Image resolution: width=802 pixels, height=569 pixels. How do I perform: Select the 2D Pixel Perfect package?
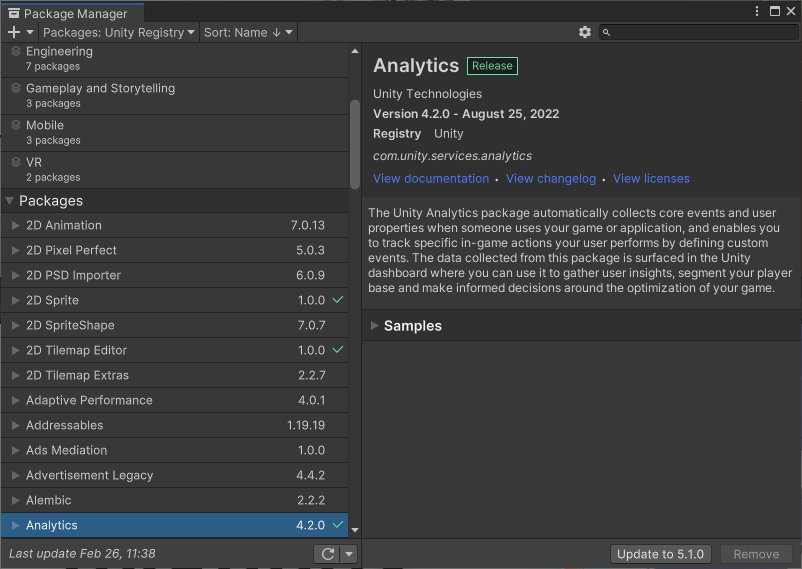click(x=174, y=250)
